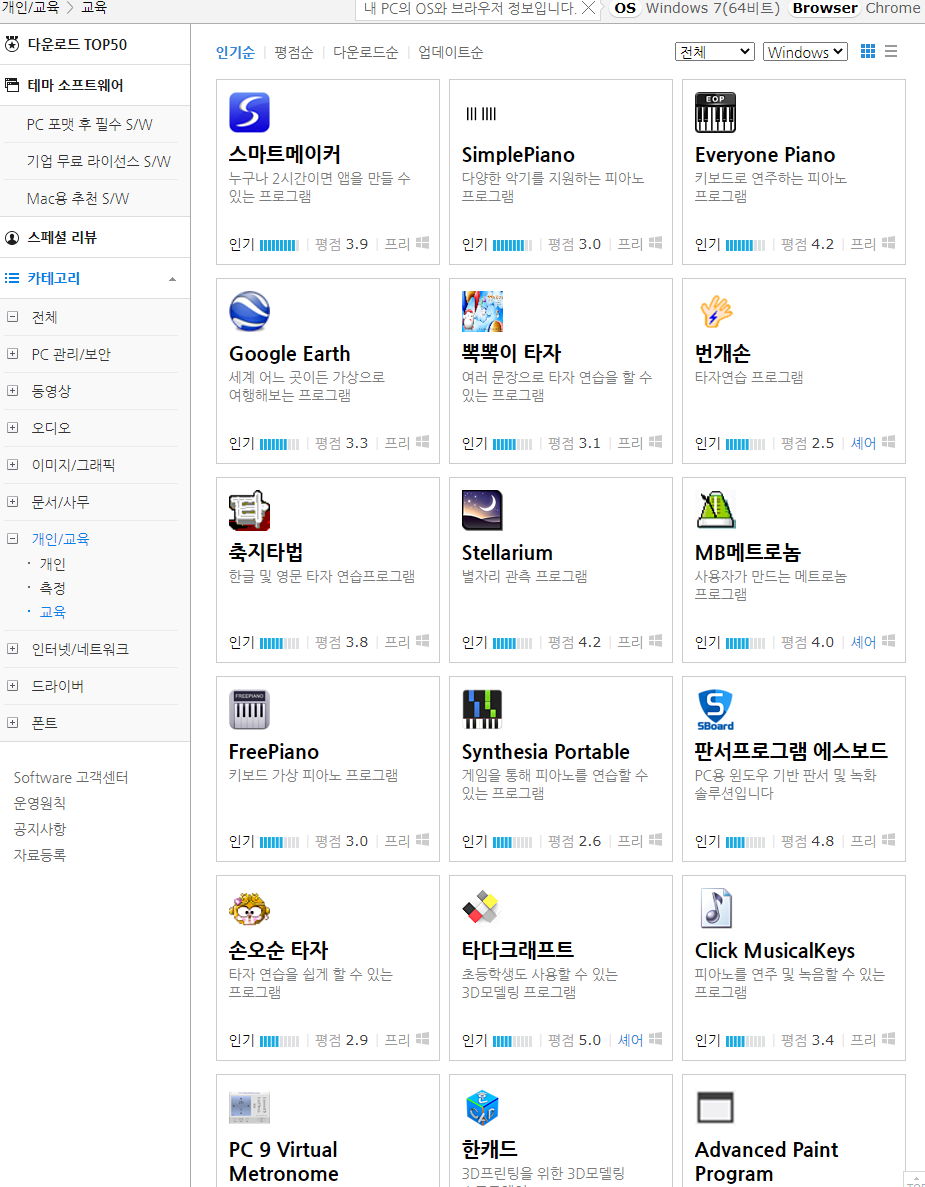Click the Stellarium night sky icon
The image size is (925, 1187).
pos(482,510)
